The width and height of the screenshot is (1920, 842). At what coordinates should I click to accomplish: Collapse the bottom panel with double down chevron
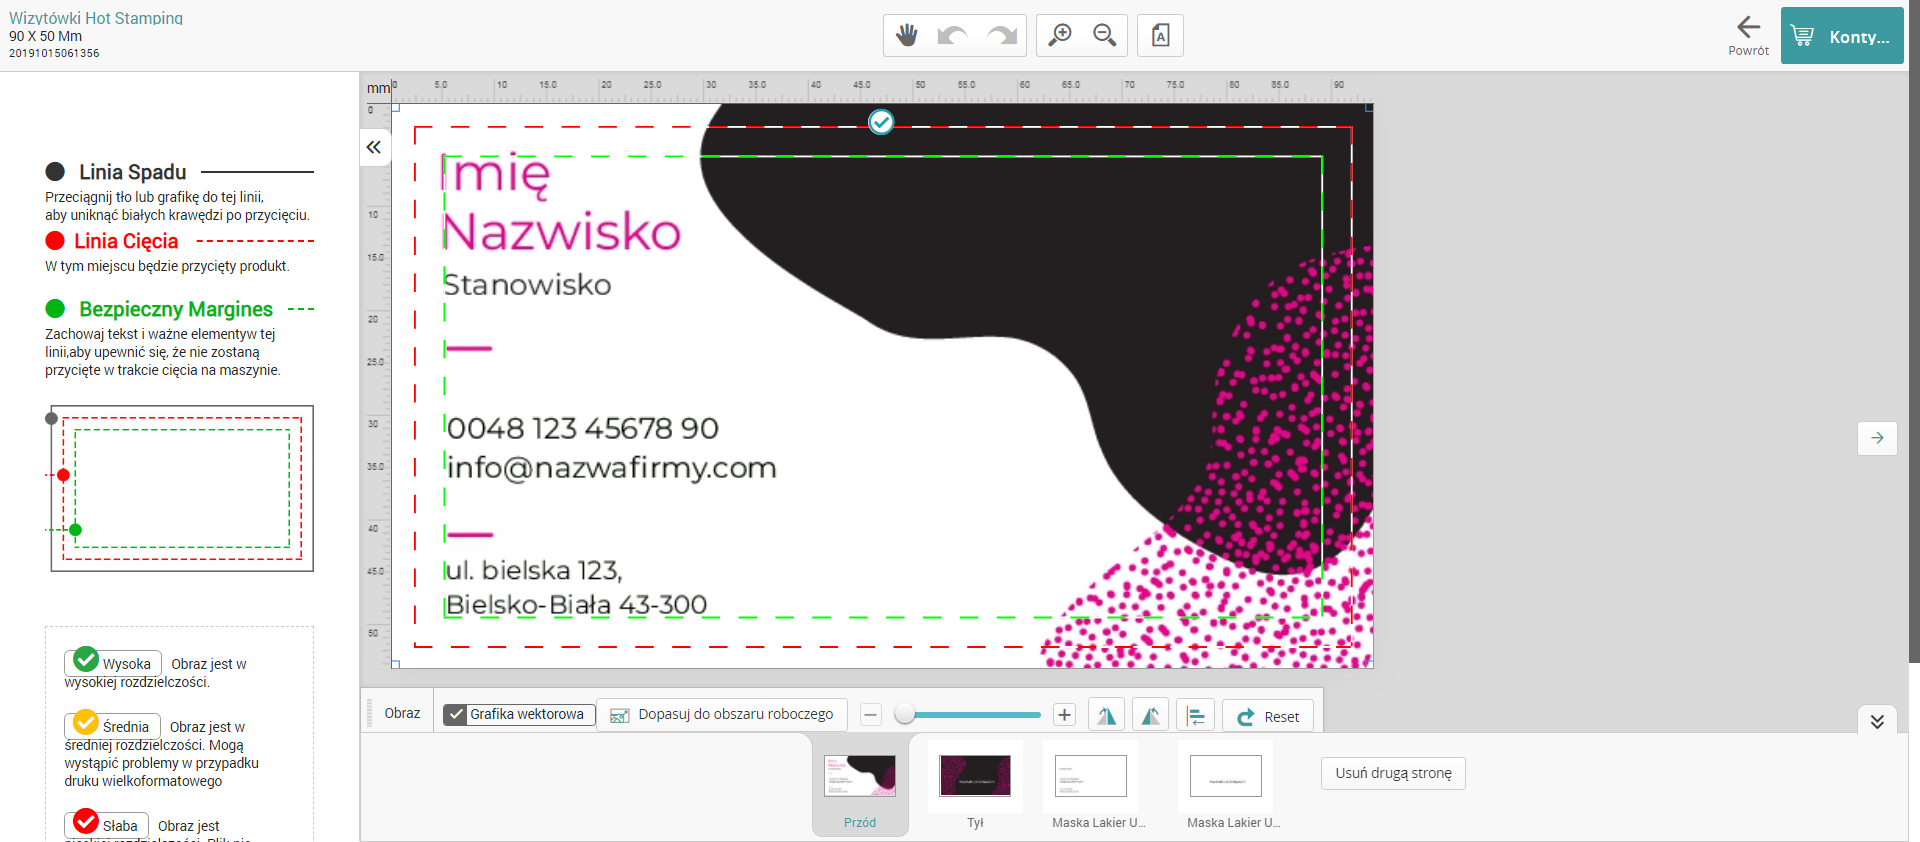tap(1877, 721)
